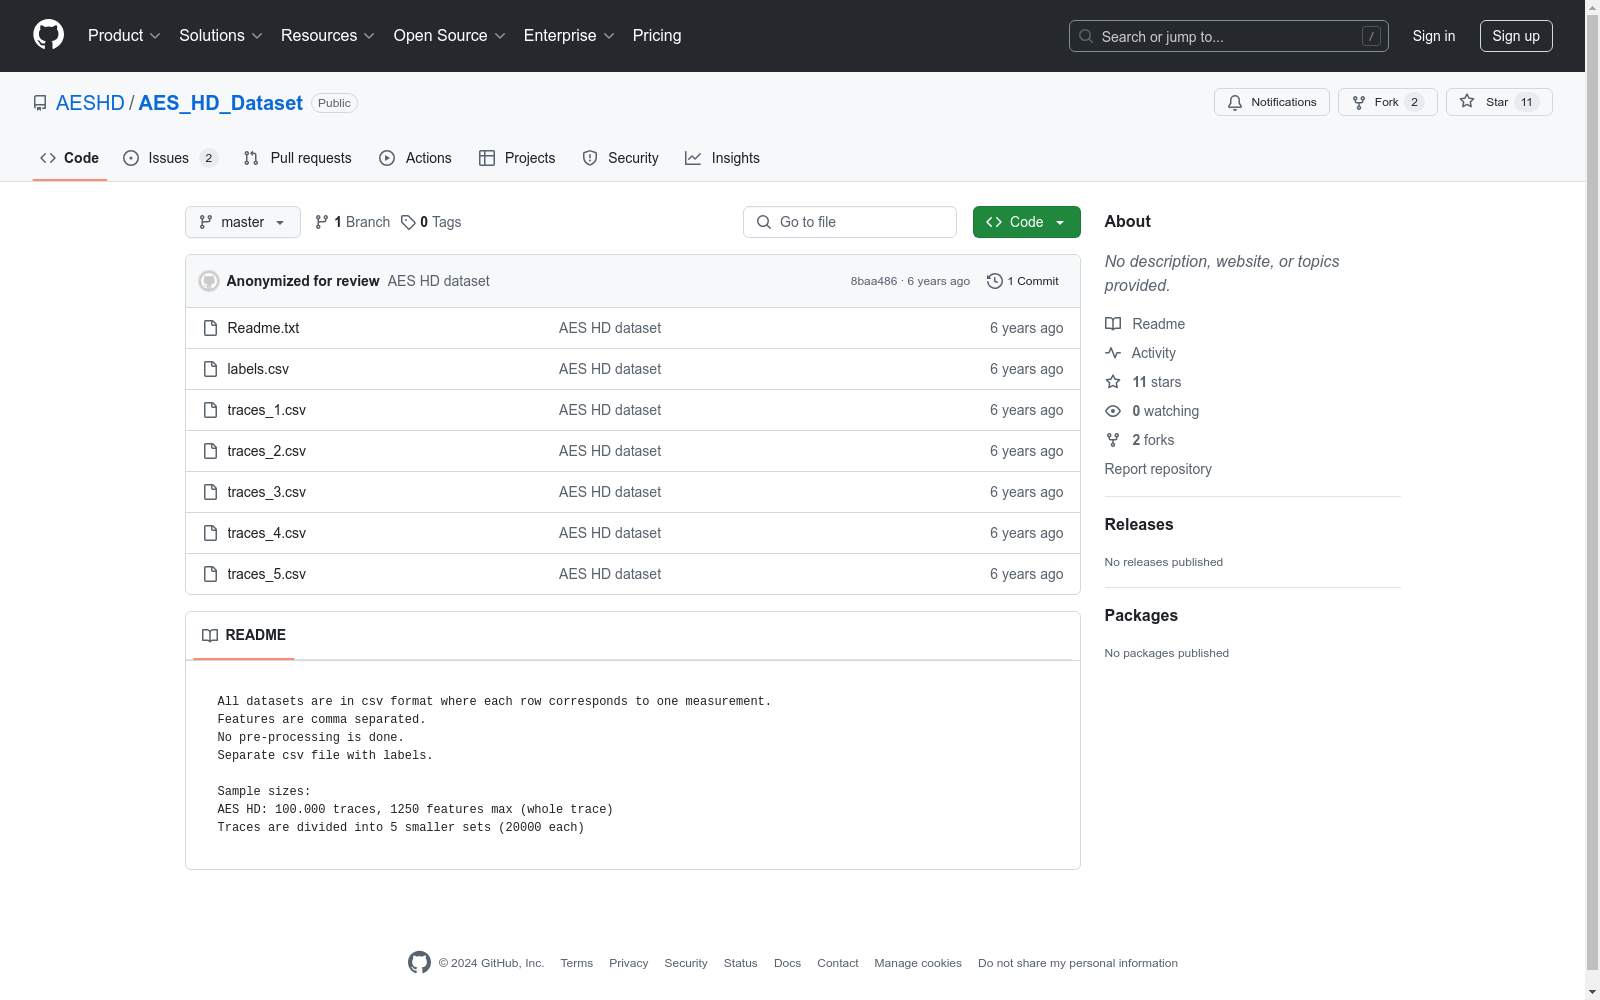Click the GitHub logo in header
Image resolution: width=1600 pixels, height=1000 pixels.
tap(48, 35)
